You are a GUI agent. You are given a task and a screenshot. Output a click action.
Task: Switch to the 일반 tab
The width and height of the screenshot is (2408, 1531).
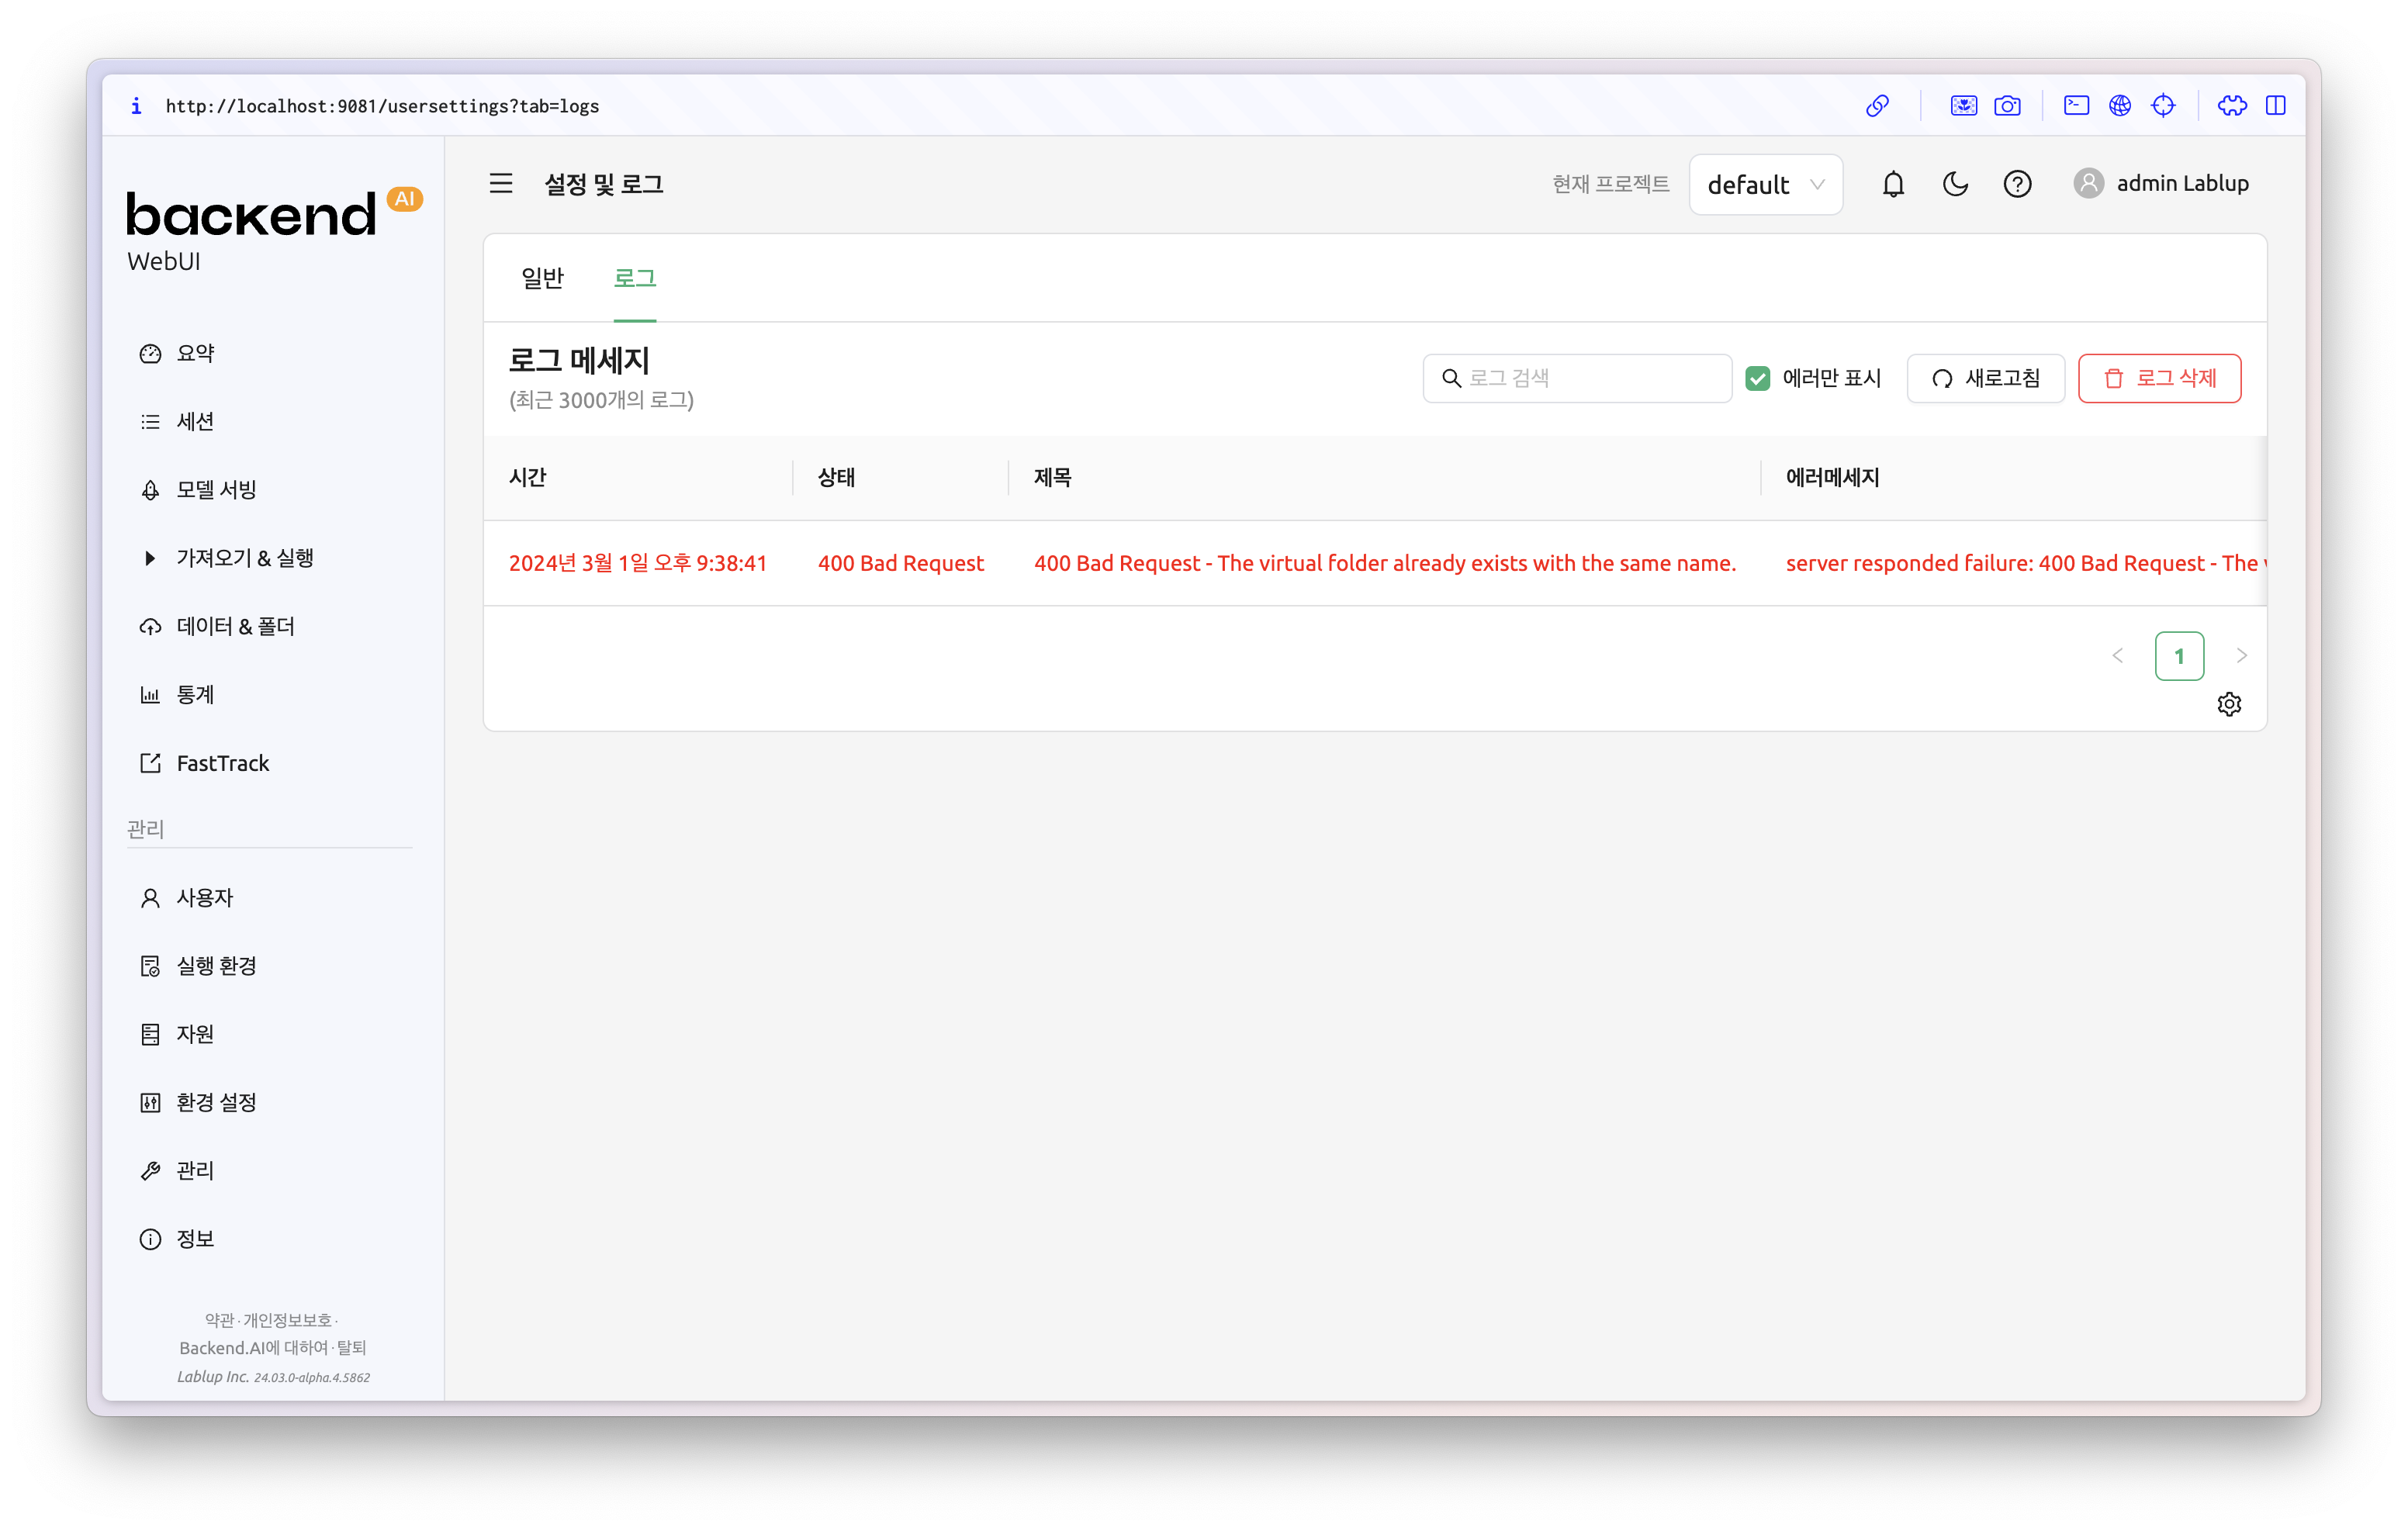point(542,278)
